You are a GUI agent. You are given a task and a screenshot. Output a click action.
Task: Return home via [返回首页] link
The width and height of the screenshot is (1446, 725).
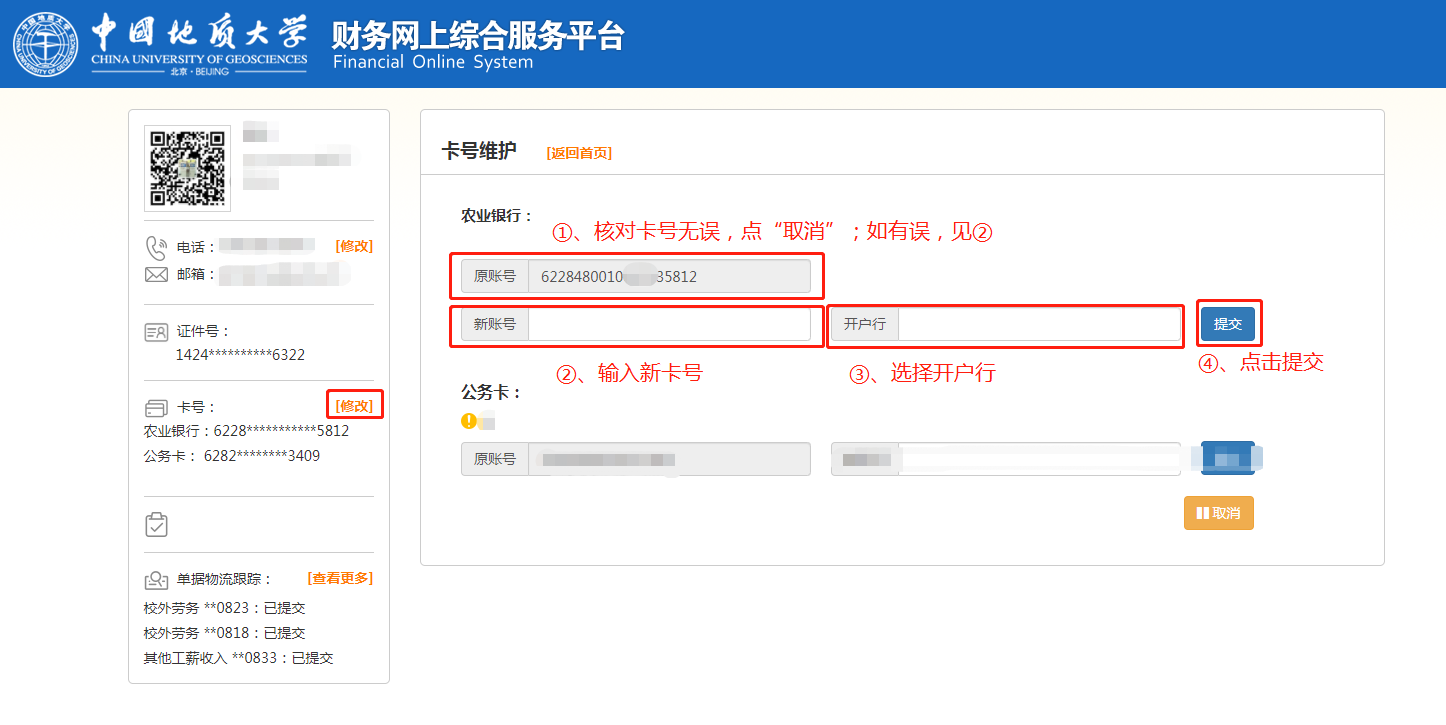coord(579,153)
